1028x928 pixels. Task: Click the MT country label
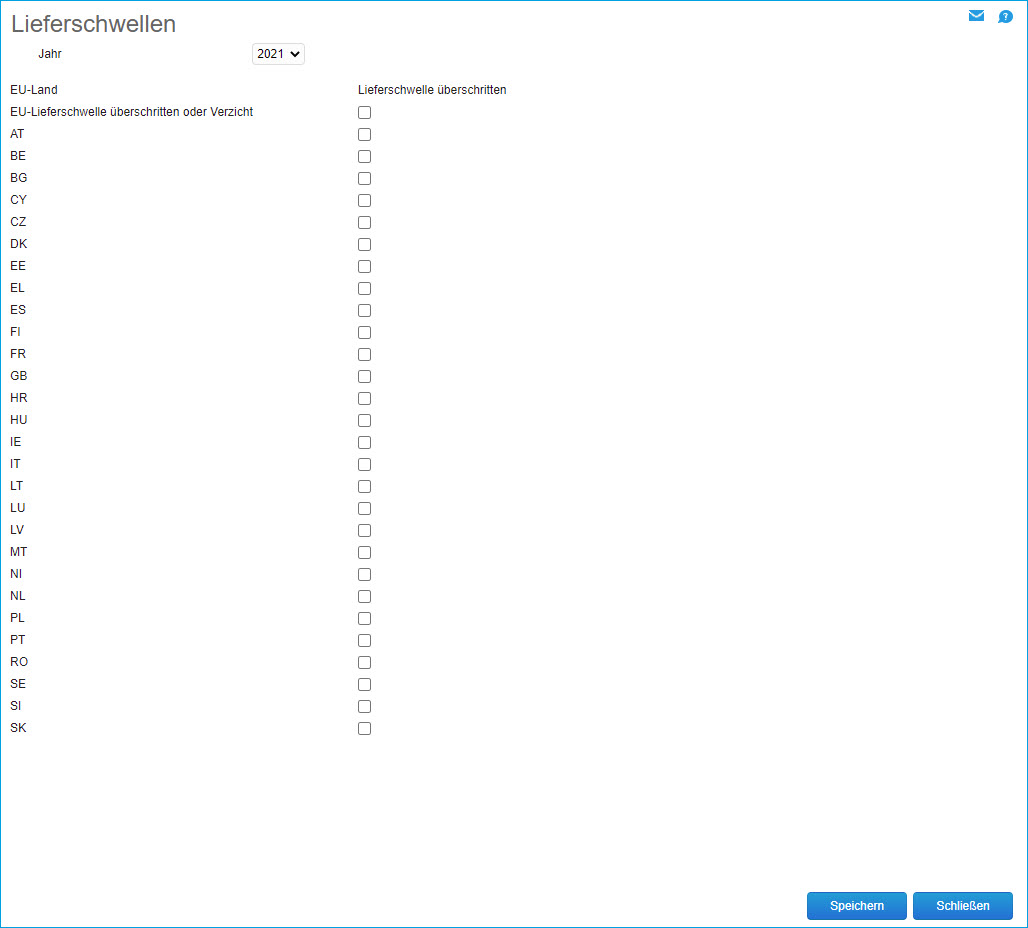(18, 552)
